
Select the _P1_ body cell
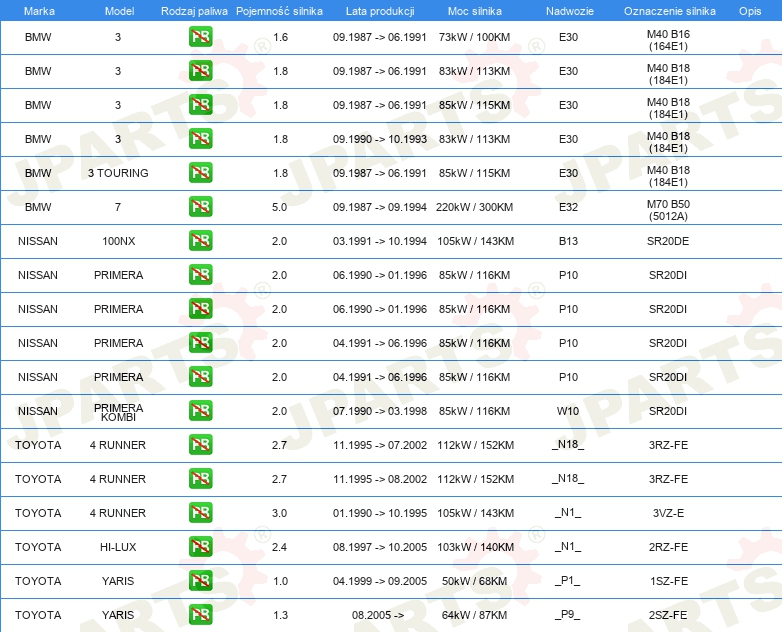(x=568, y=581)
